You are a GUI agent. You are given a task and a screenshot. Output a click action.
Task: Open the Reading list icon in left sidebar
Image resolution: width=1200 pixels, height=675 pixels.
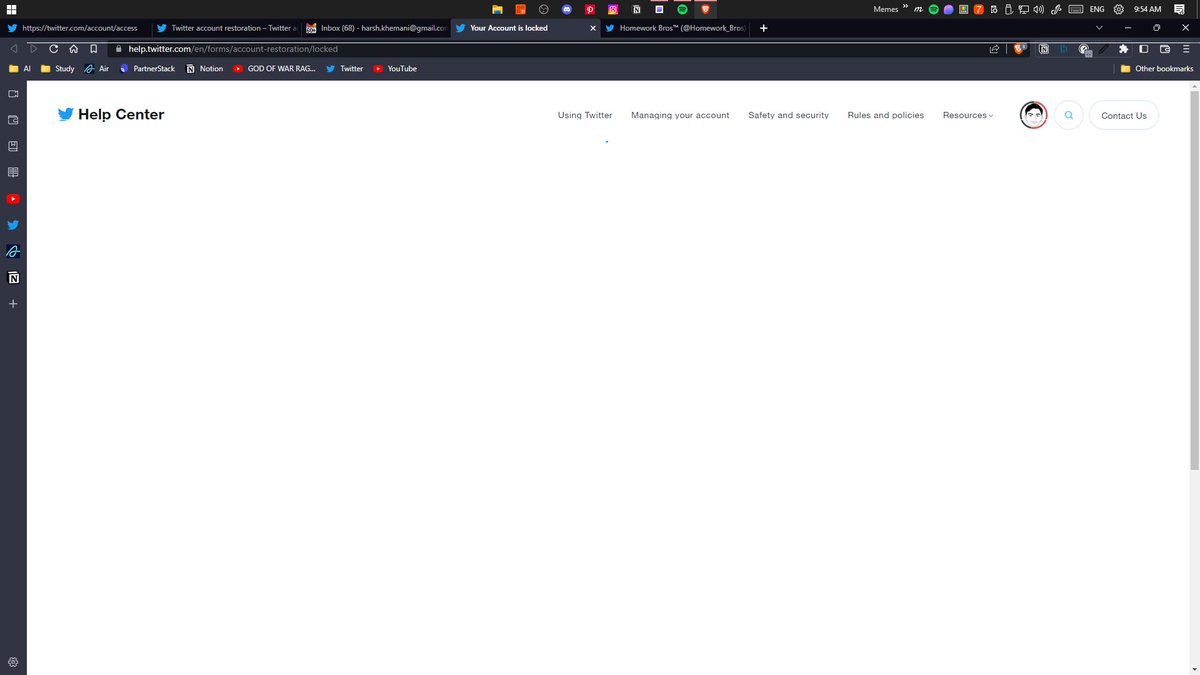point(13,172)
